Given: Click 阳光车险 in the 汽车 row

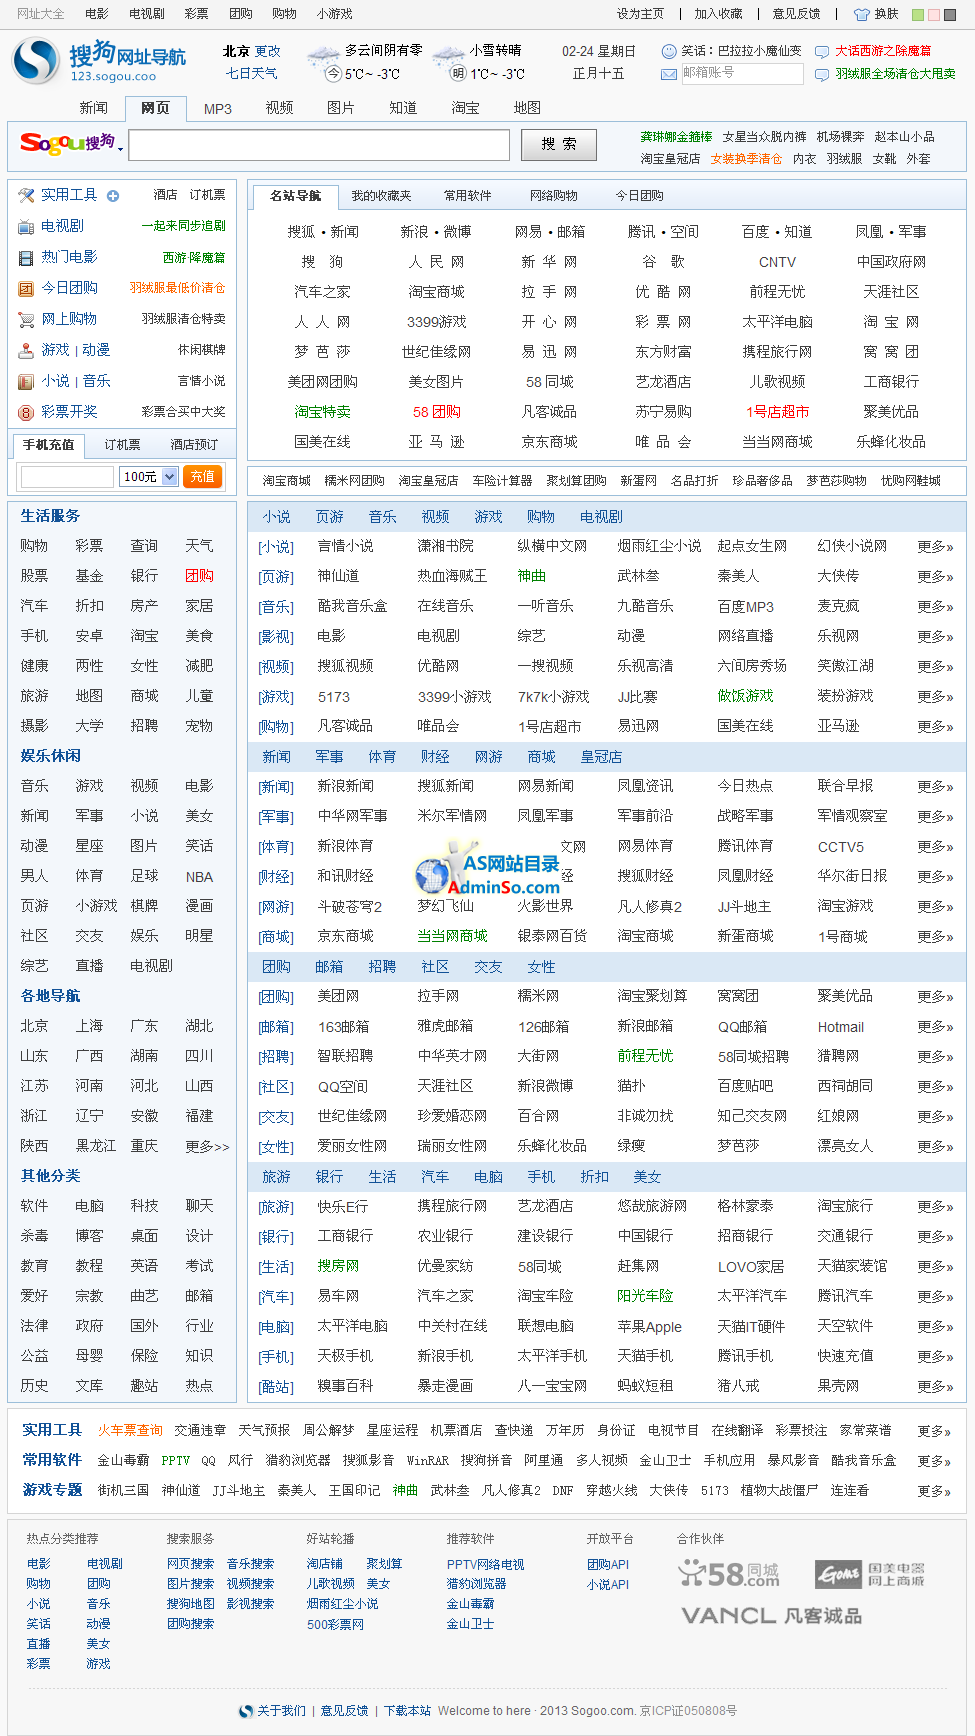Looking at the screenshot, I should [x=645, y=1297].
